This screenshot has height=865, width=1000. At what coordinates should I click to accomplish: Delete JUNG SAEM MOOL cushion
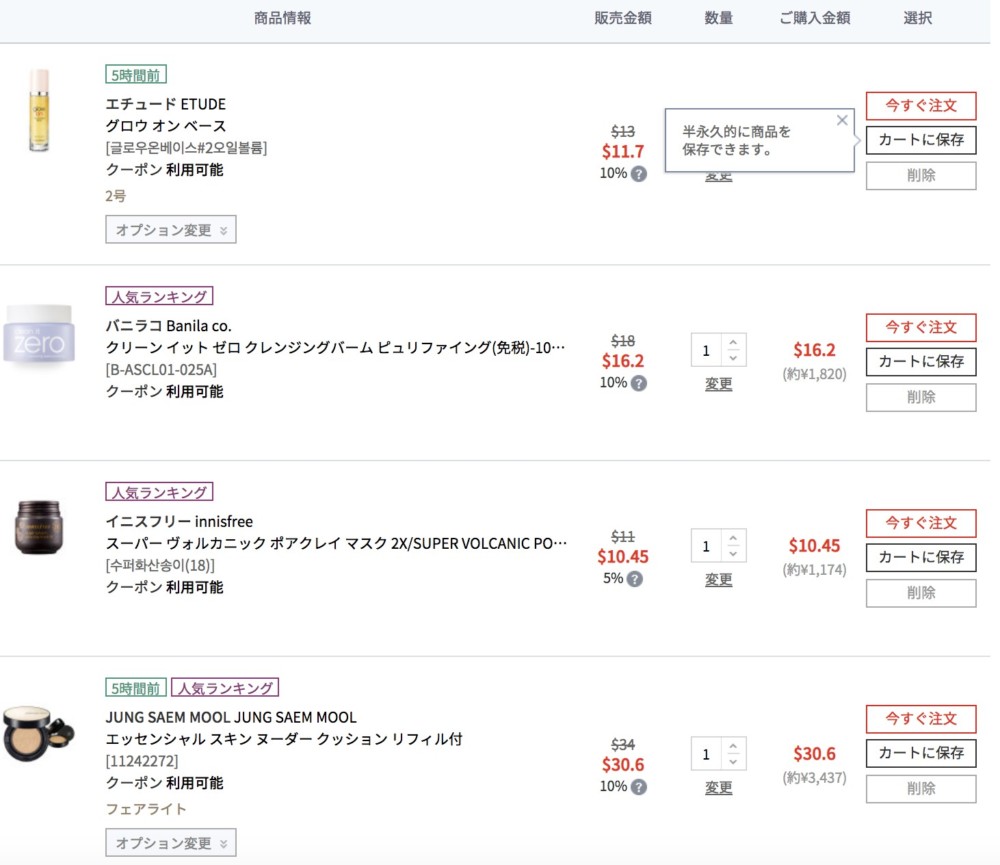(921, 789)
